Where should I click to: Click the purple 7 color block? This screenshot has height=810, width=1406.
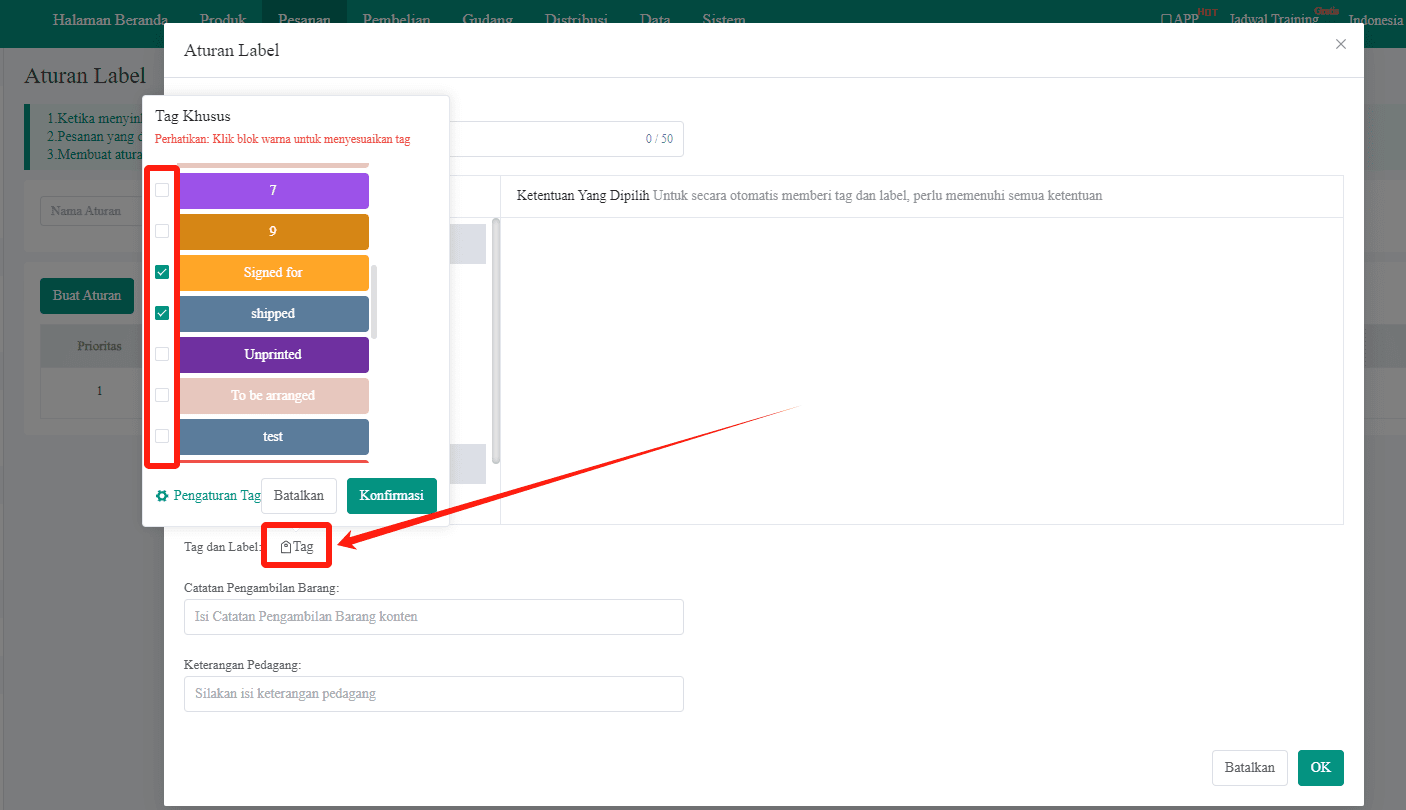[x=273, y=190]
